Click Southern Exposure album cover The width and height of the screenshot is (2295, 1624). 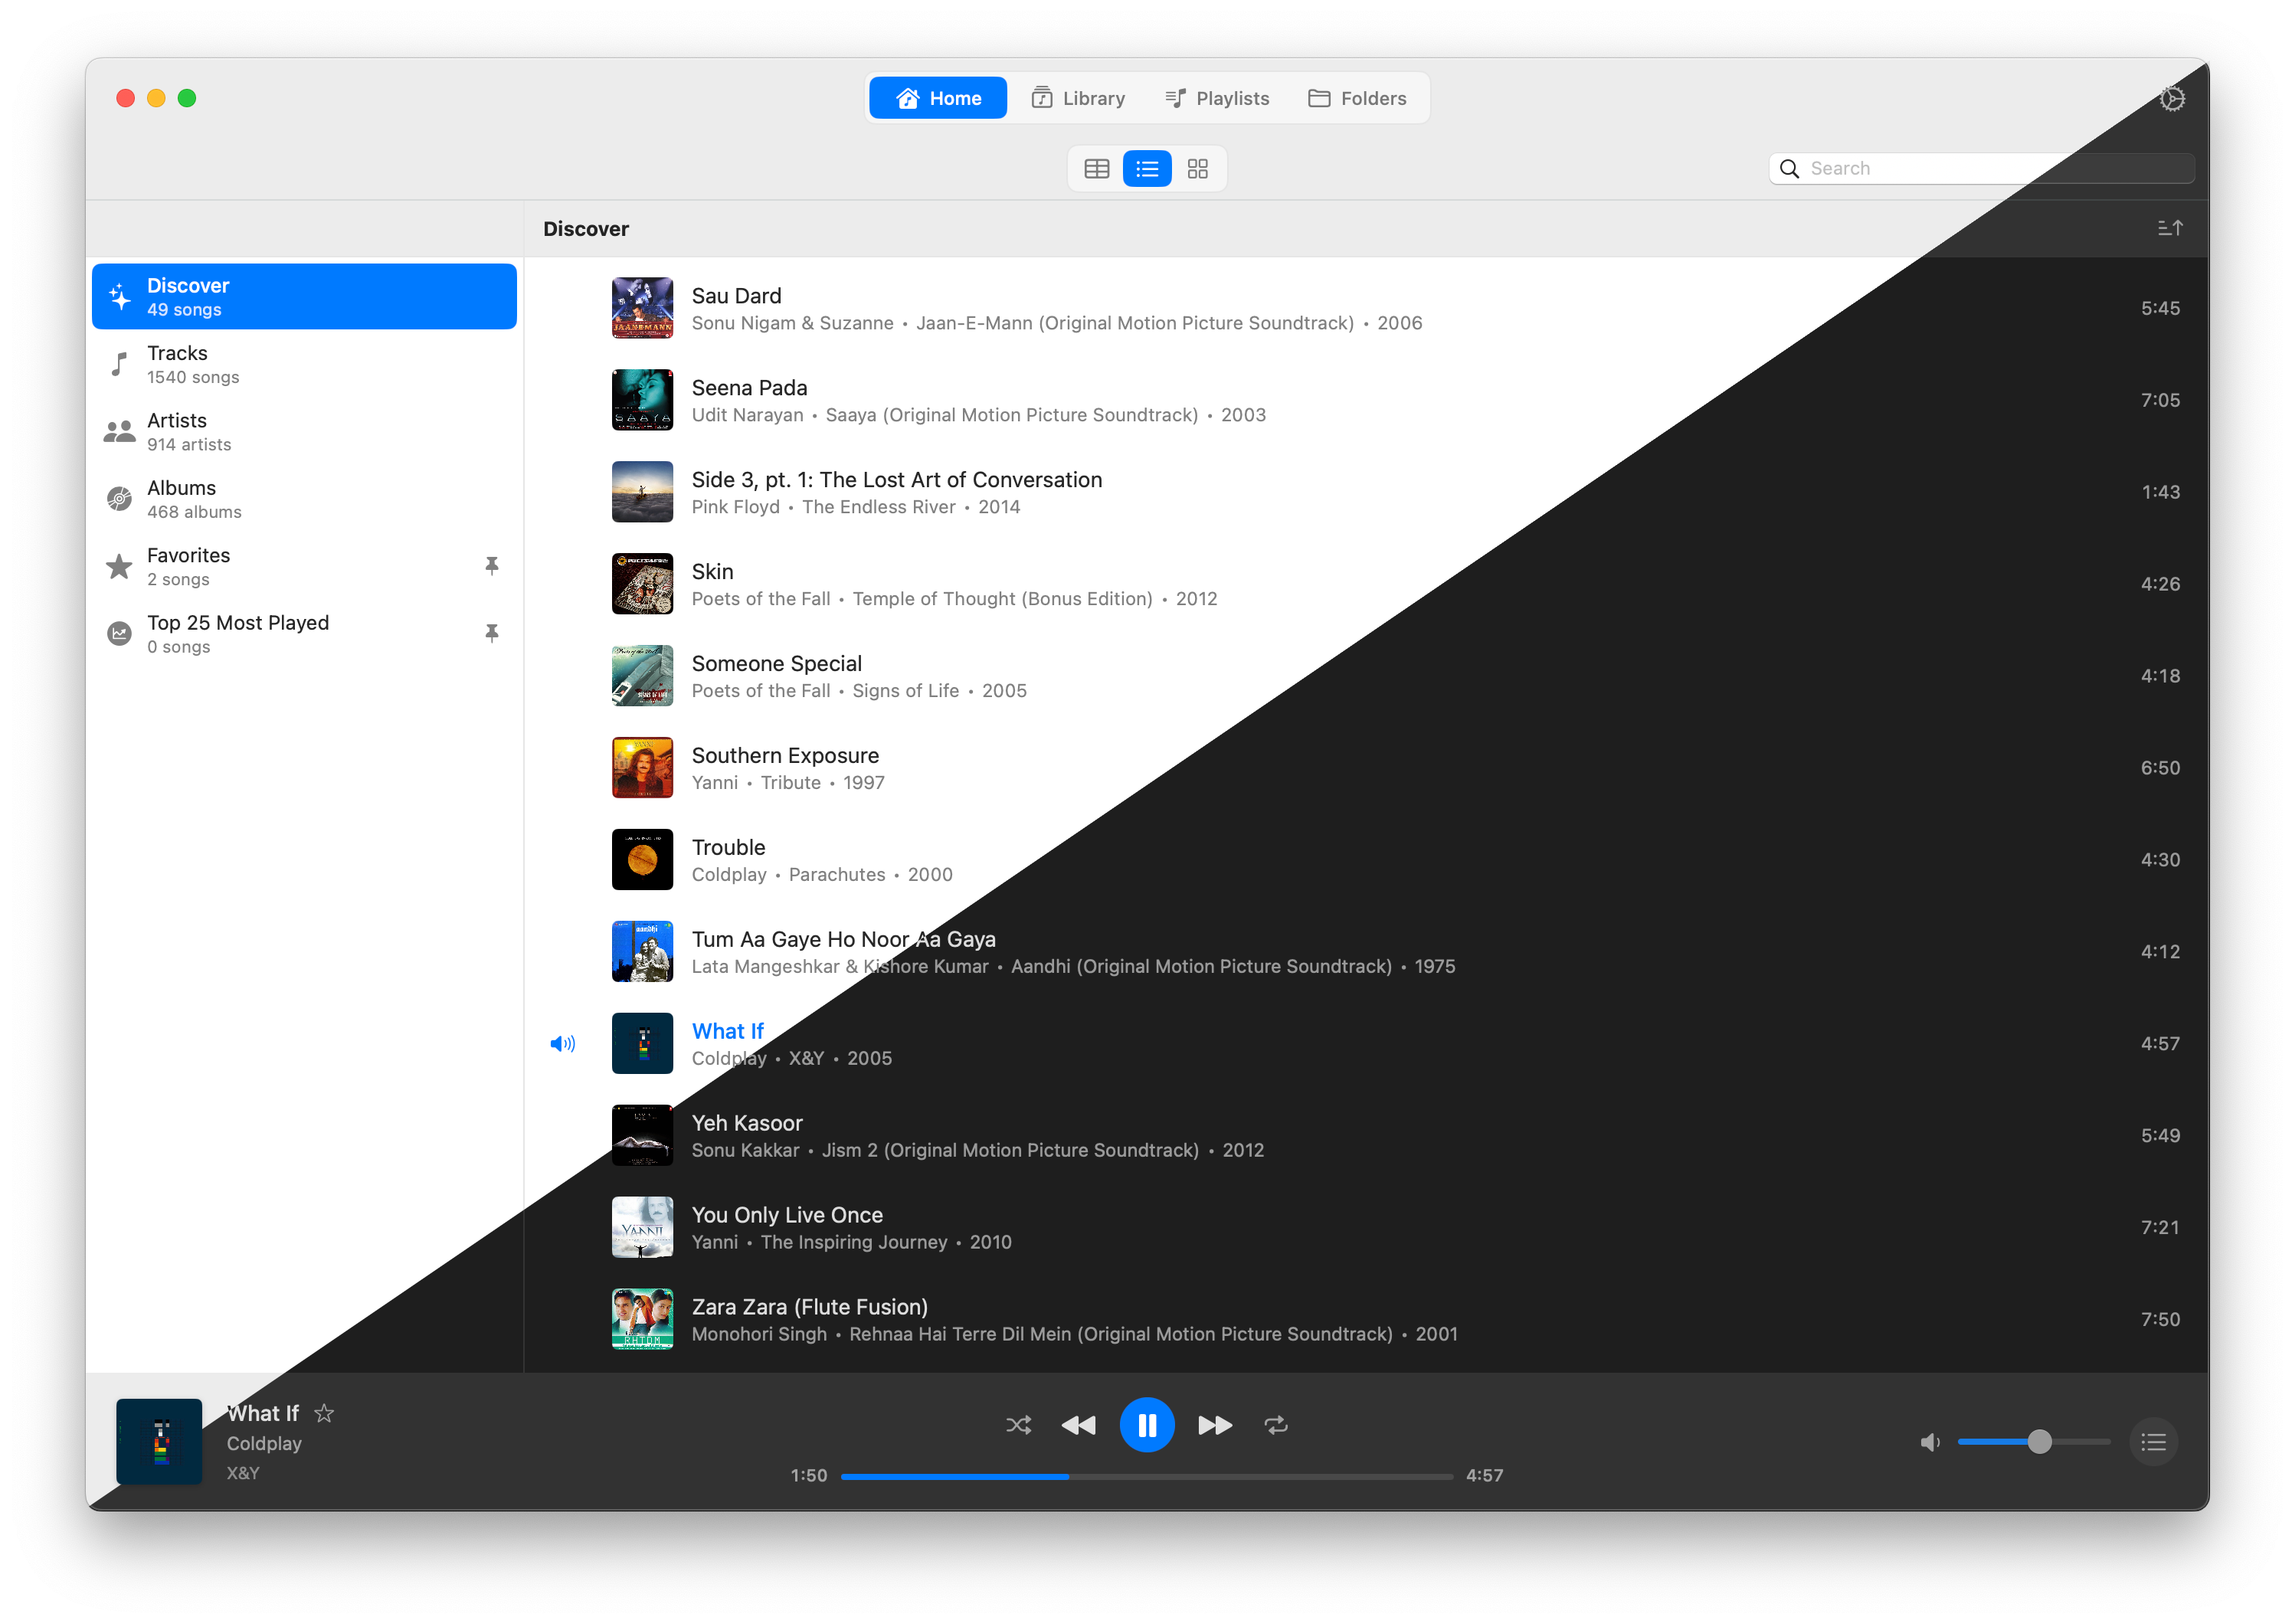coord(642,768)
